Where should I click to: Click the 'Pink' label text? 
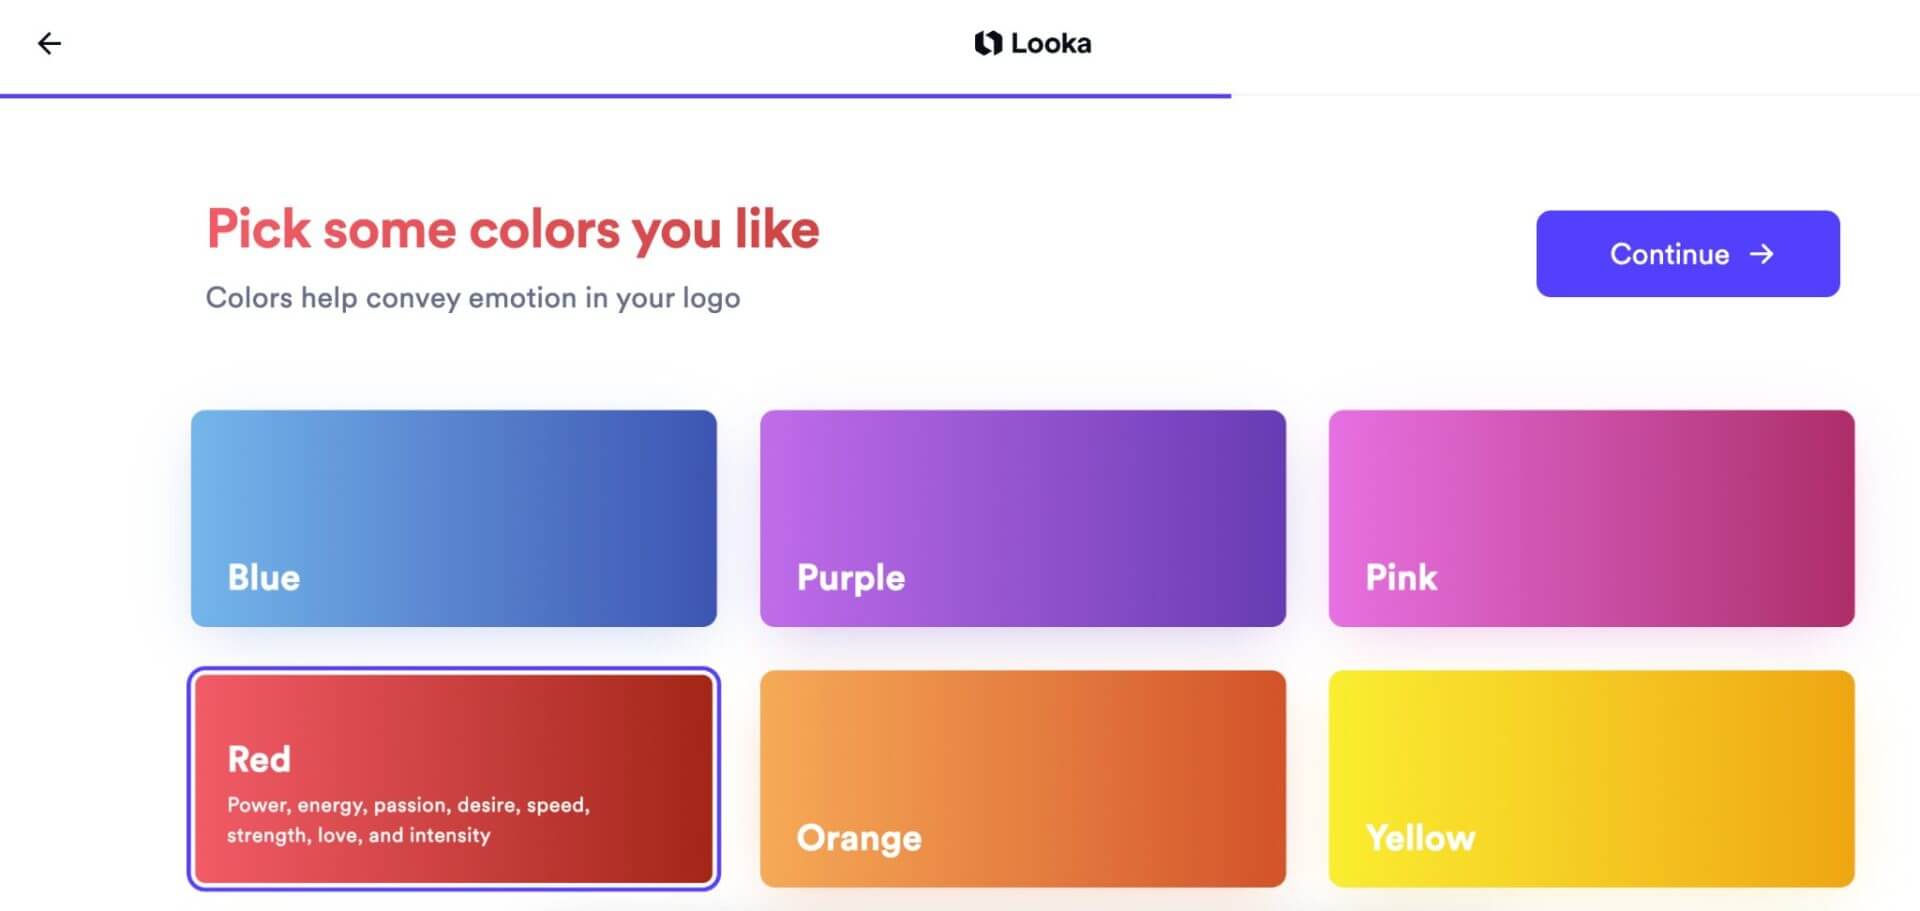1401,577
